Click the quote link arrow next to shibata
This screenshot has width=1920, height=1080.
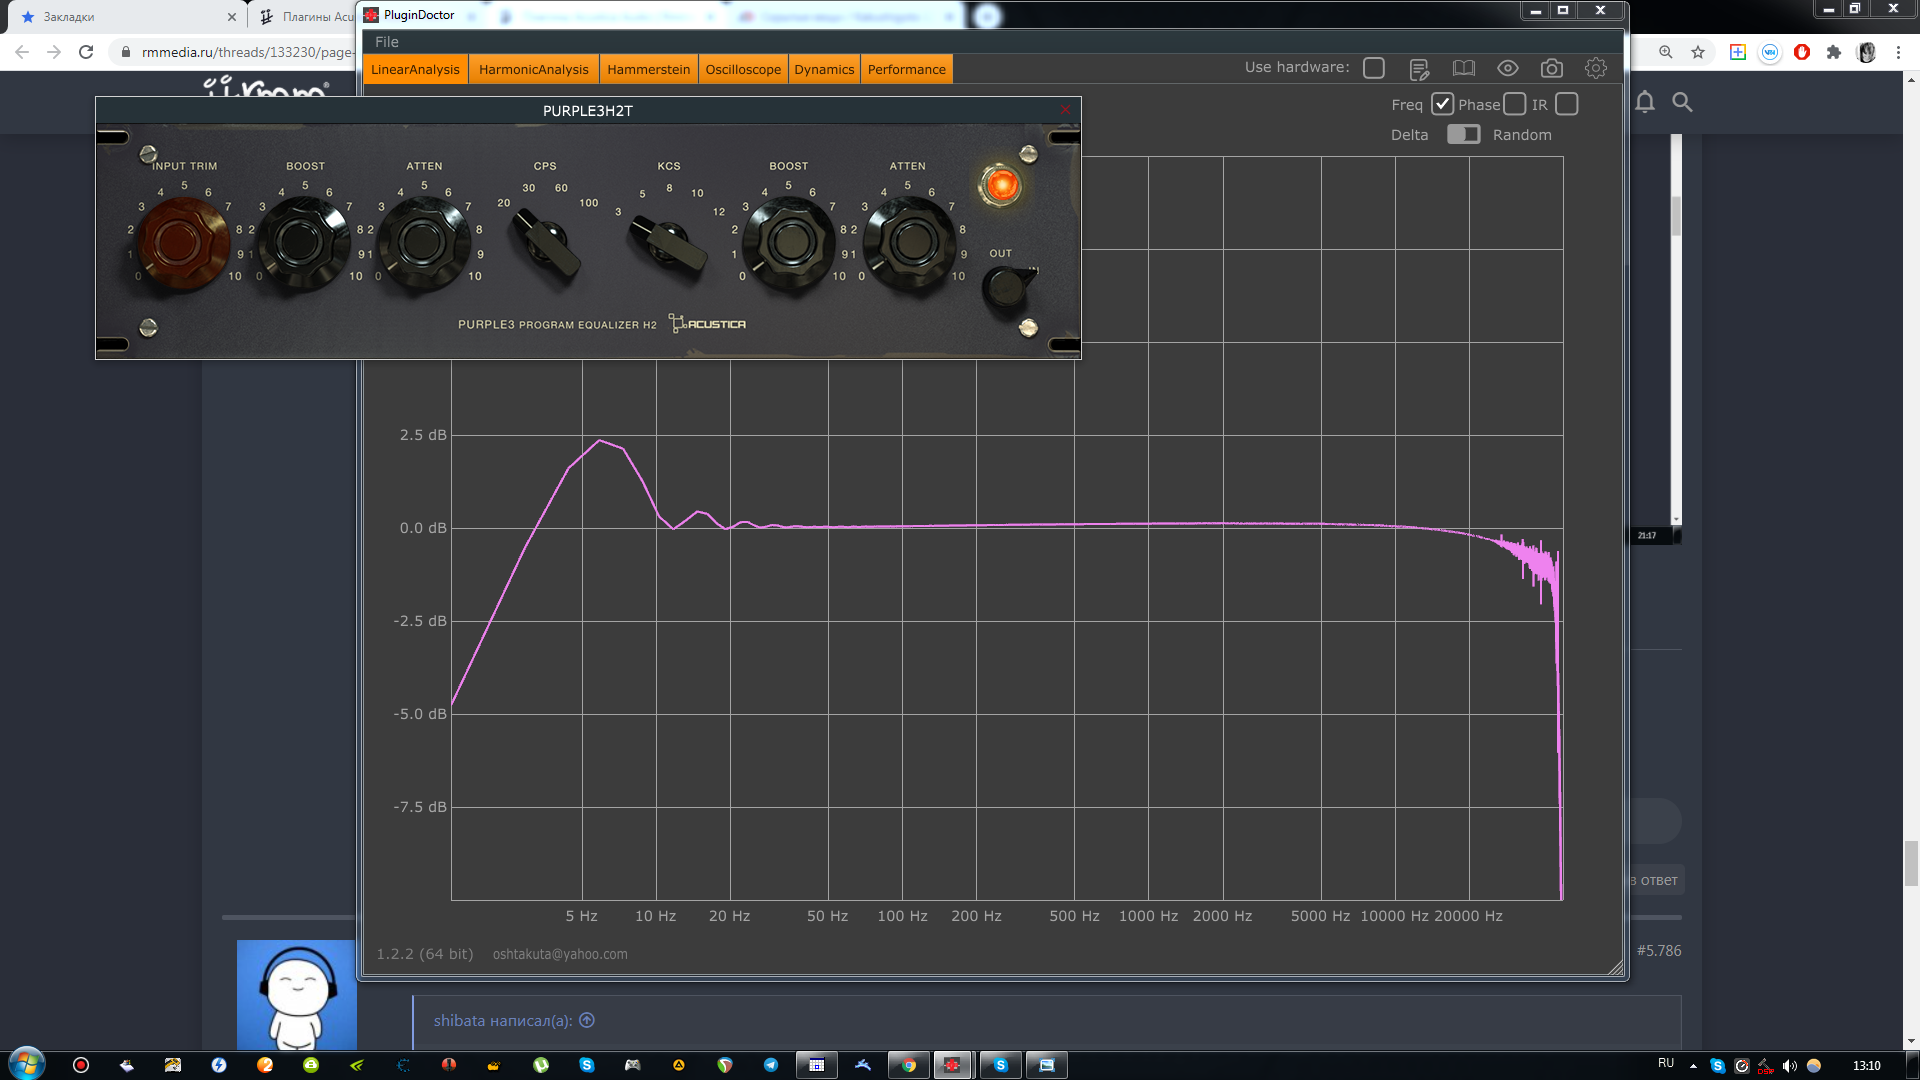pos(587,1020)
